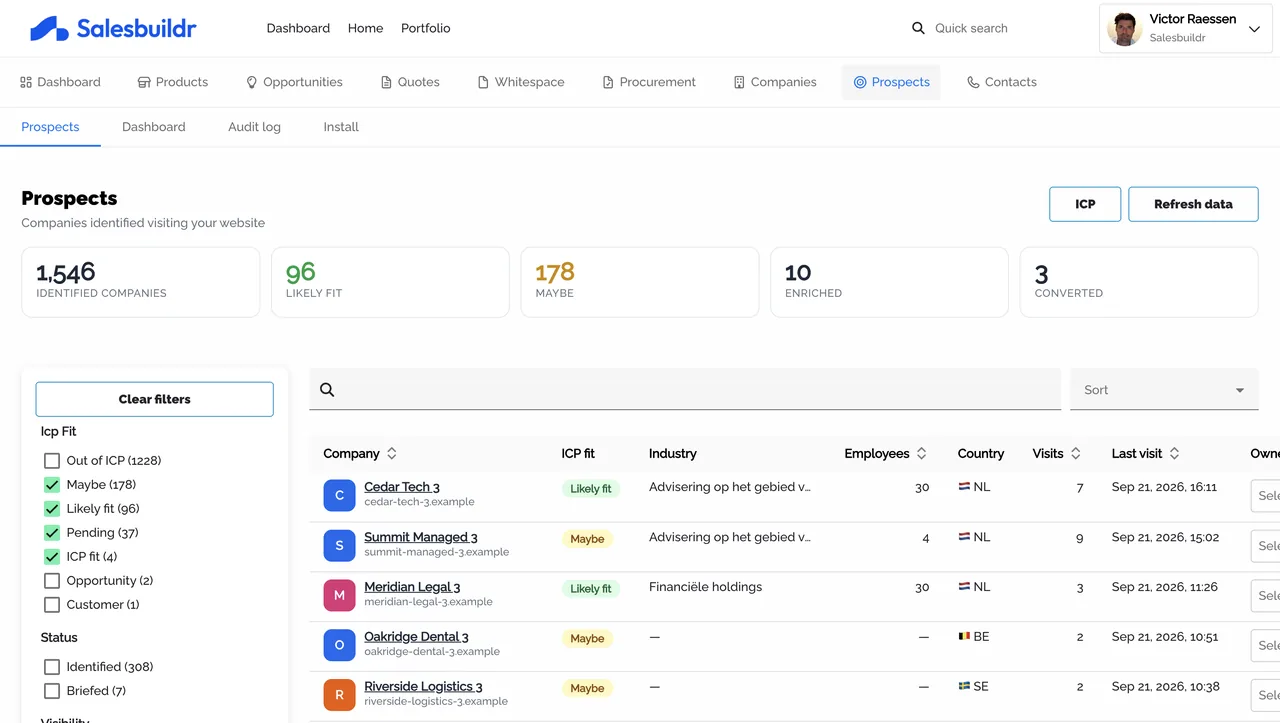Click the Companies building icon
Screen dimensions: 1280x723
(x=739, y=82)
